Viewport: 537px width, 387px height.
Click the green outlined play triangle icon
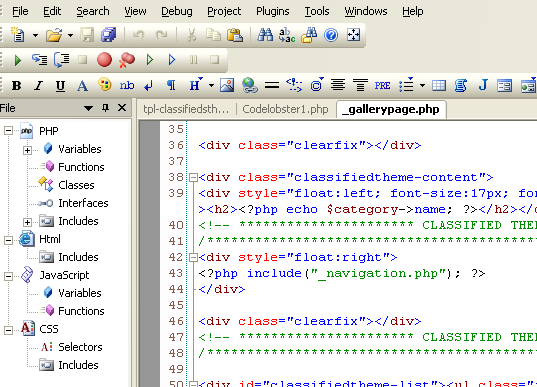(x=150, y=60)
